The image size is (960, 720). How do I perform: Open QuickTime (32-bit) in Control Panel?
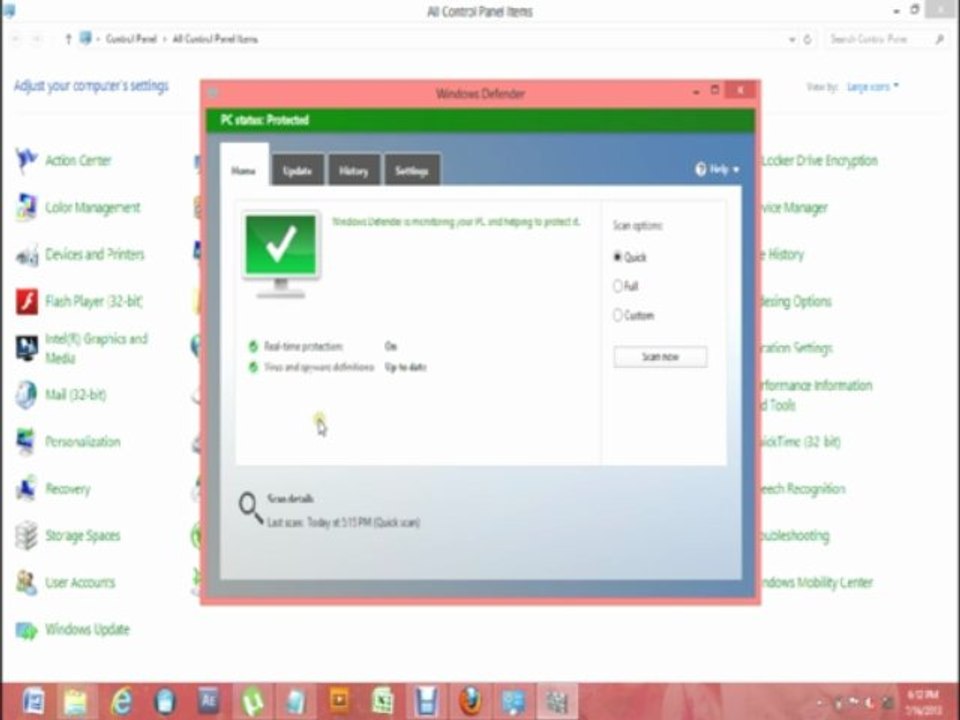coord(801,441)
